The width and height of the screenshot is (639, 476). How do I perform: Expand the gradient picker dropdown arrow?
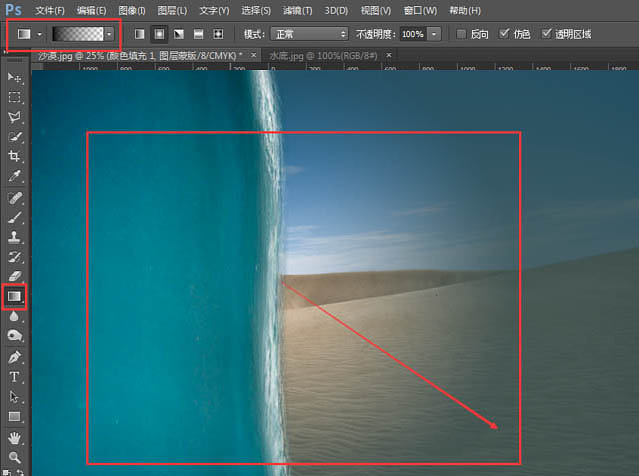[109, 34]
